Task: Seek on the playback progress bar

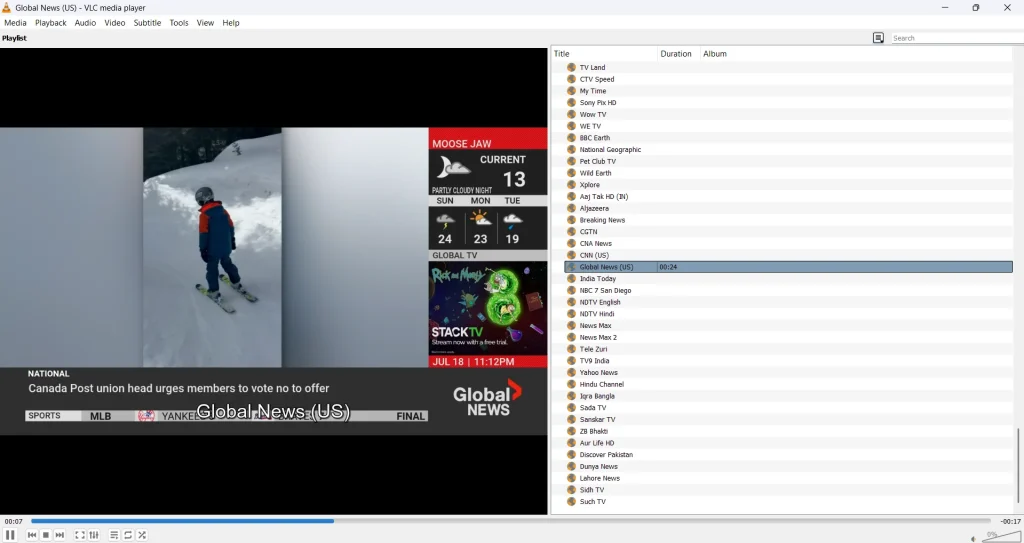Action: [511, 521]
